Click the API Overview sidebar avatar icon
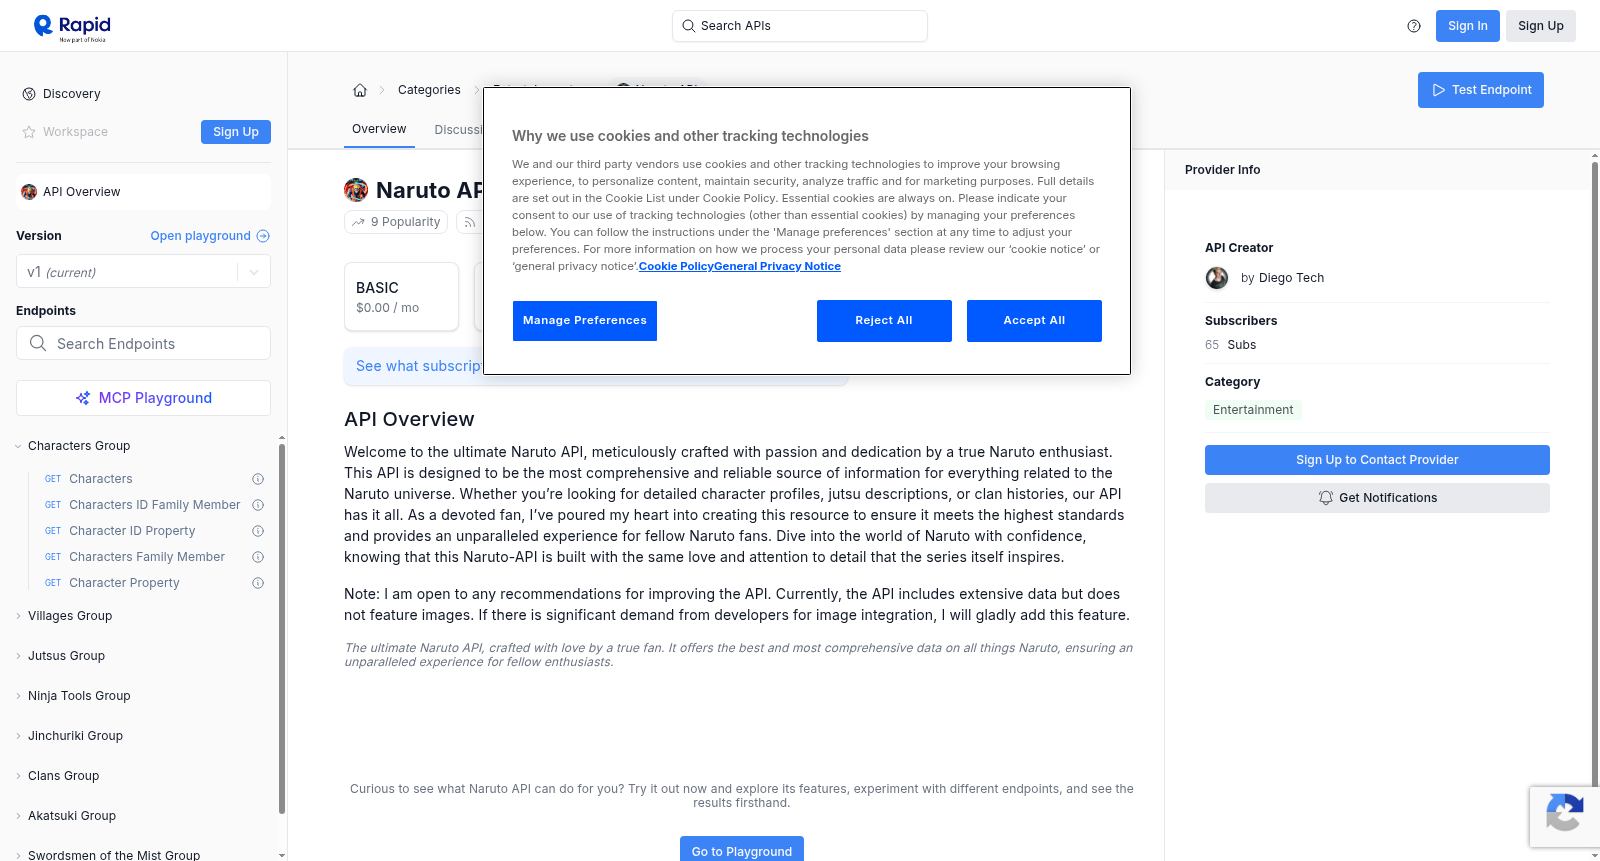Image resolution: width=1600 pixels, height=861 pixels. pyautogui.click(x=29, y=192)
